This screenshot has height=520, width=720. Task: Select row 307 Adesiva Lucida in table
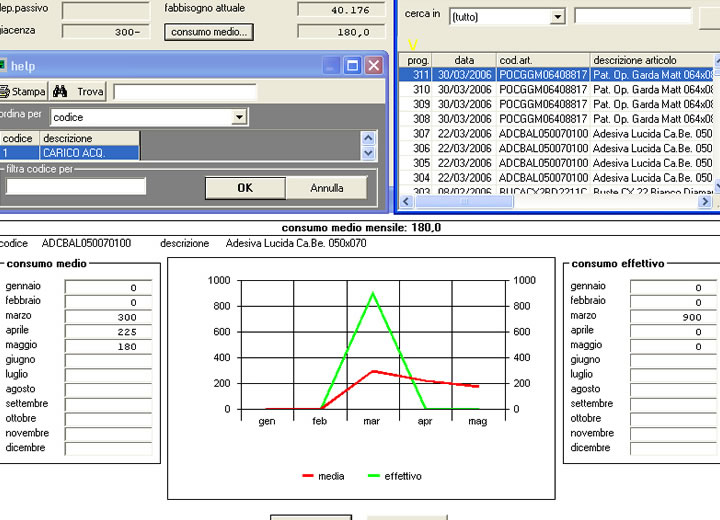point(560,134)
